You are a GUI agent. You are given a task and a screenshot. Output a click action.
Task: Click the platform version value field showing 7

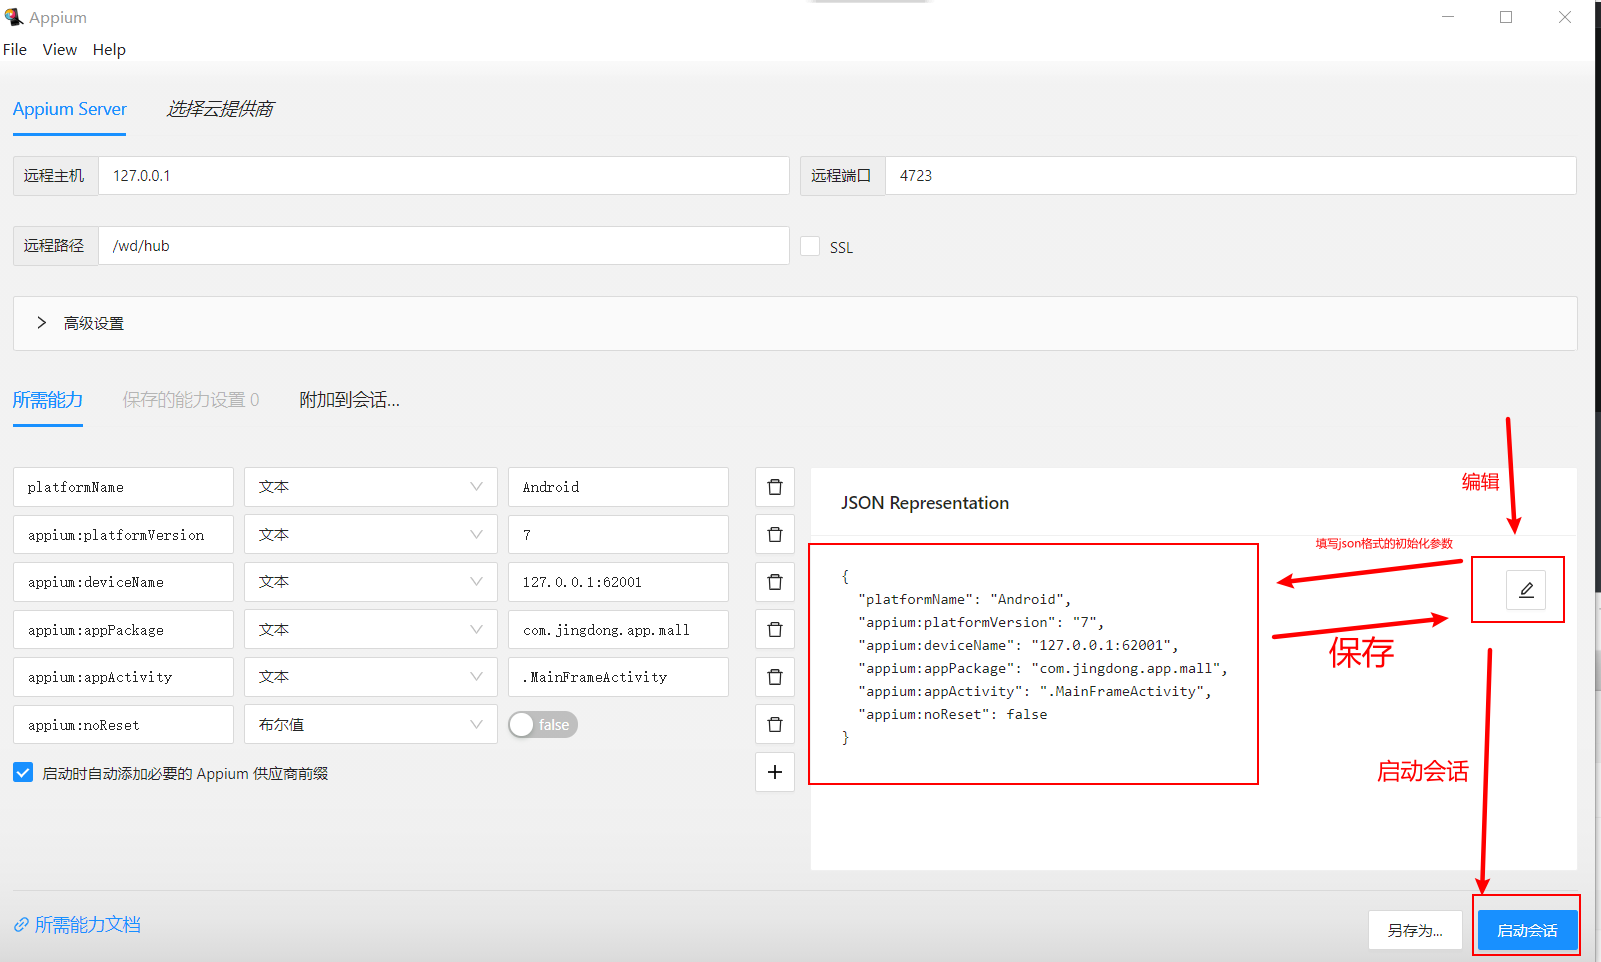pyautogui.click(x=618, y=535)
